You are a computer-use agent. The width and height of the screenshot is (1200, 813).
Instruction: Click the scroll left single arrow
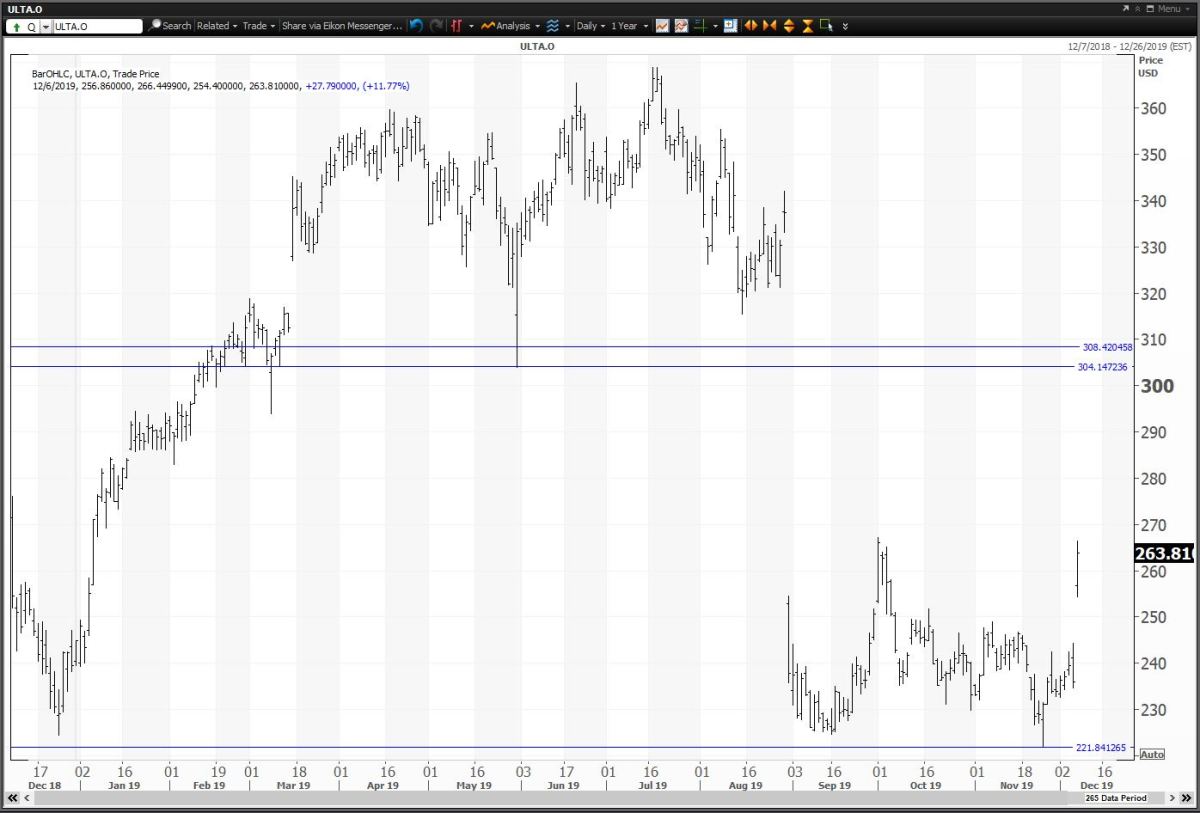coord(29,798)
